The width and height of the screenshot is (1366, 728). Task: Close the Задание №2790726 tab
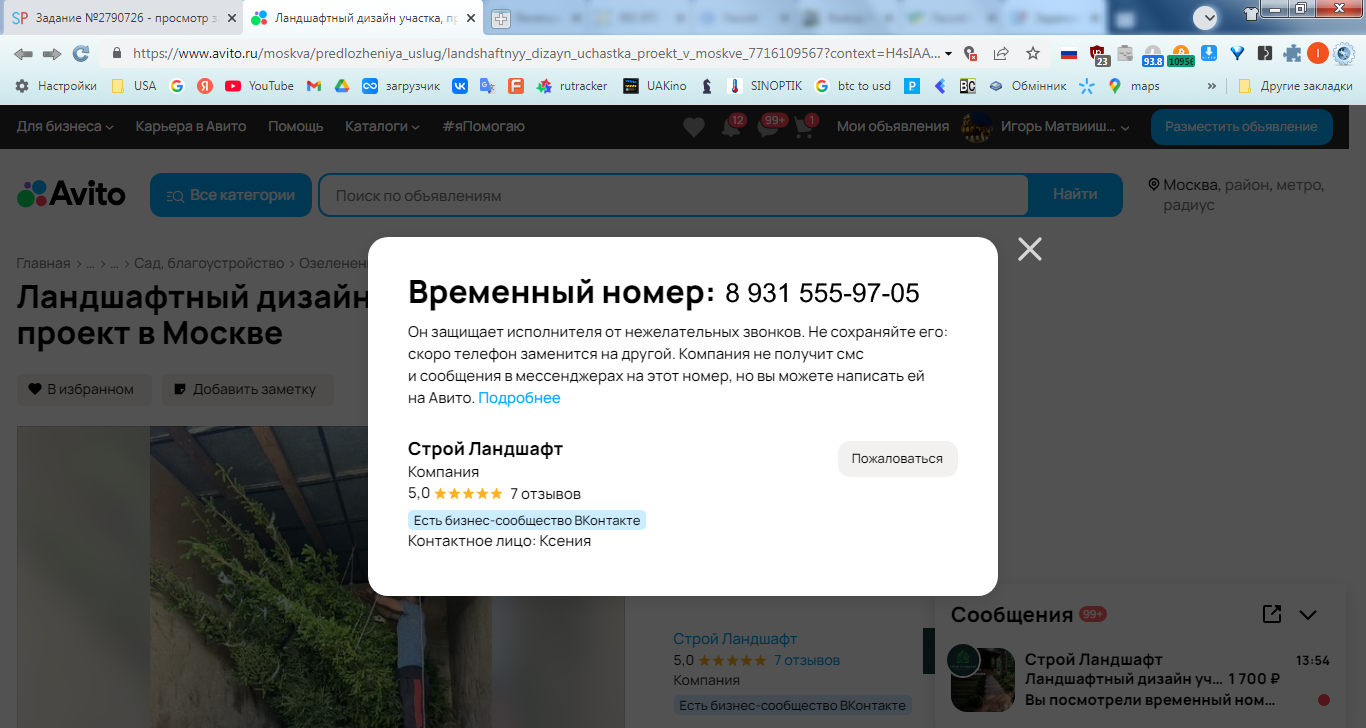(231, 18)
